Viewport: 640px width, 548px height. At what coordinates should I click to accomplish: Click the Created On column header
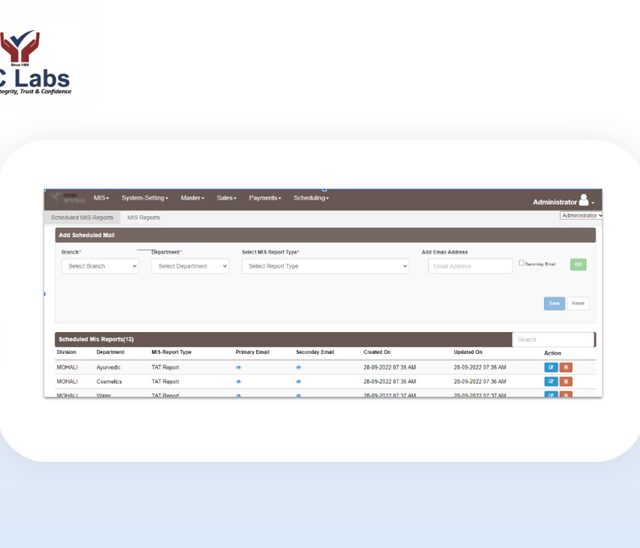point(377,352)
